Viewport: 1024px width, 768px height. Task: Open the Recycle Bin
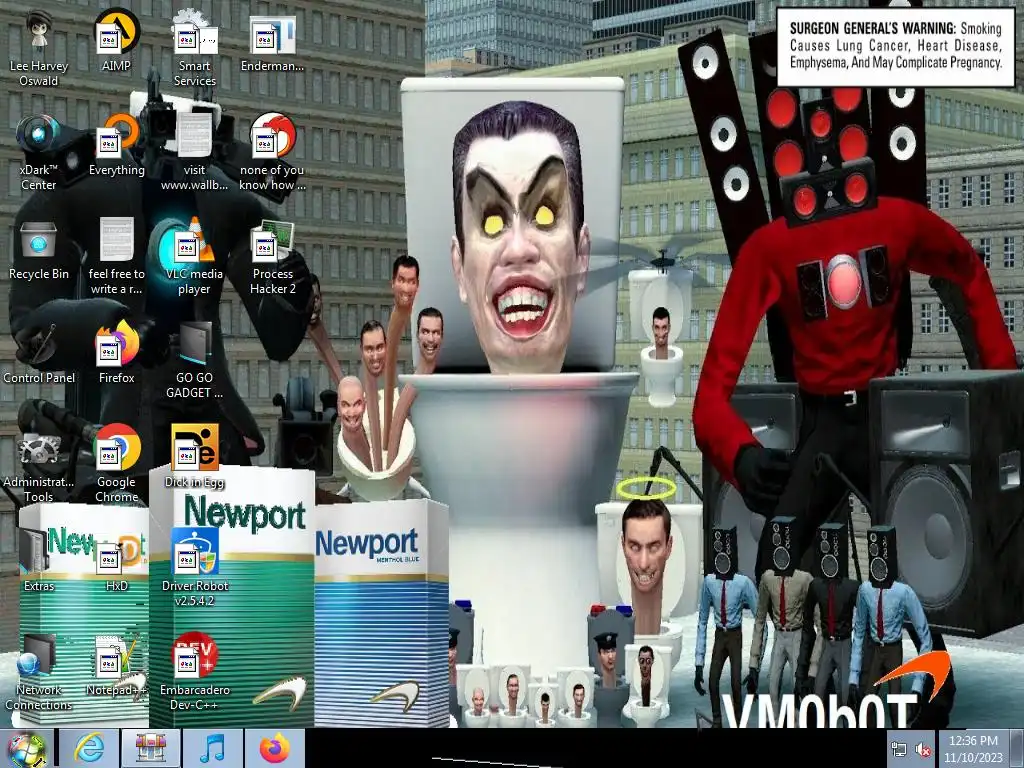tap(39, 249)
